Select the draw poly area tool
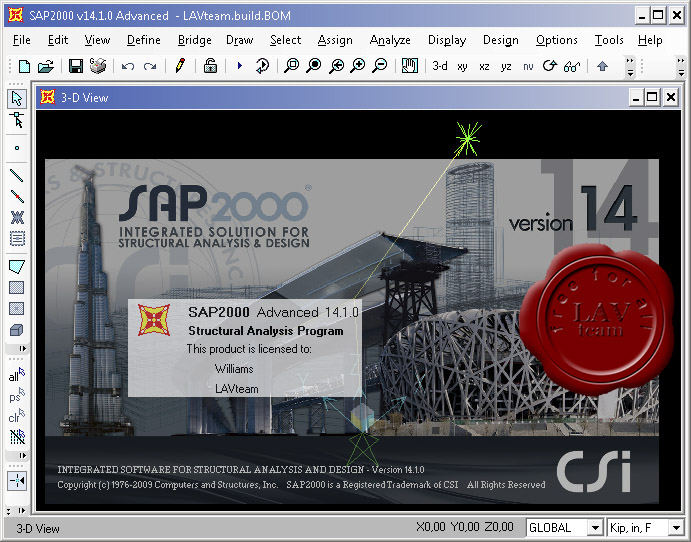This screenshot has height=542, width=691. click(x=17, y=266)
